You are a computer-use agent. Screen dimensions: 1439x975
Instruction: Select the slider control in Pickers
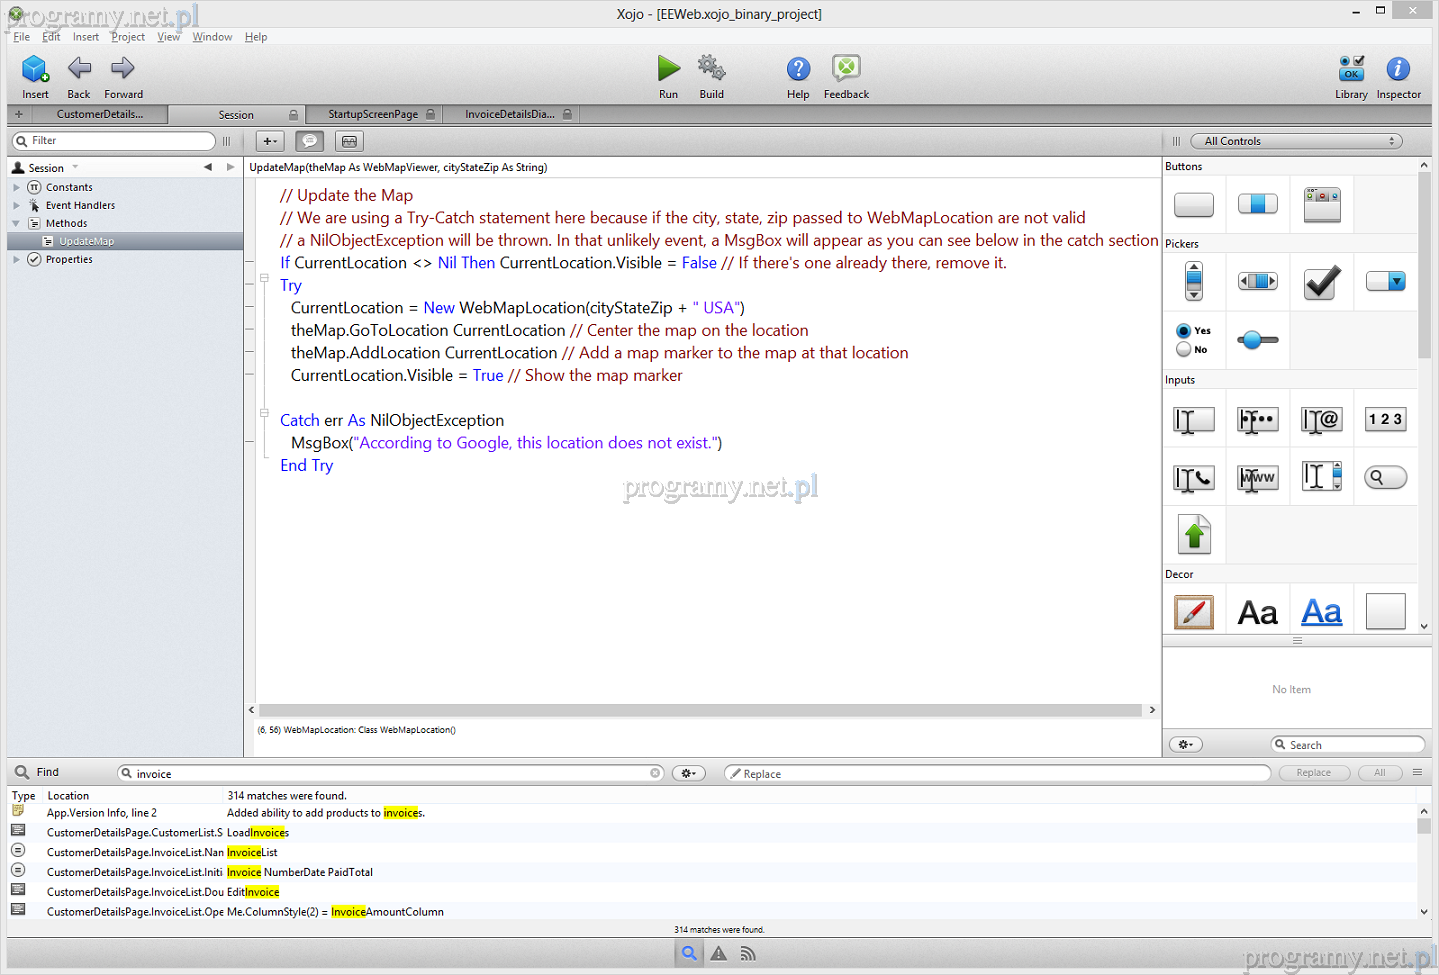pos(1257,340)
